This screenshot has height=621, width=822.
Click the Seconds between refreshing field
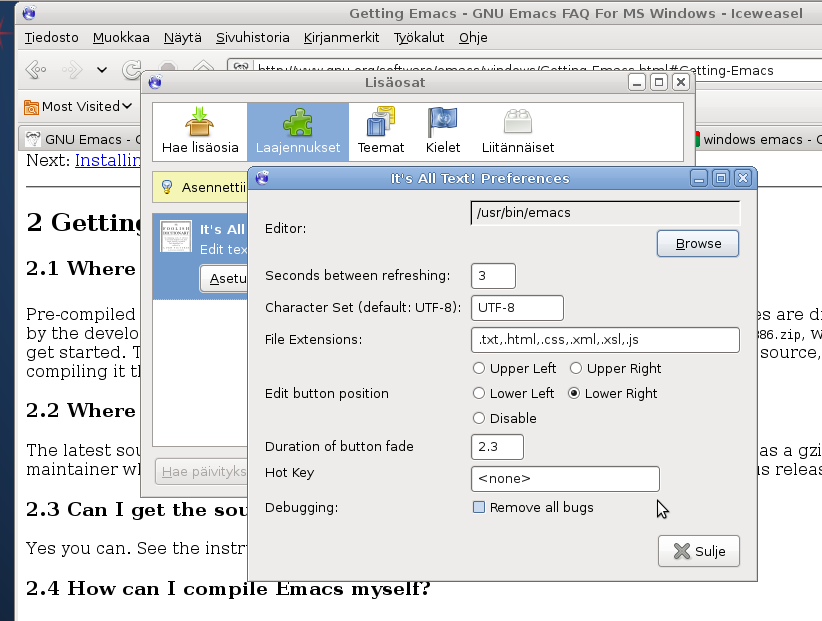493,276
